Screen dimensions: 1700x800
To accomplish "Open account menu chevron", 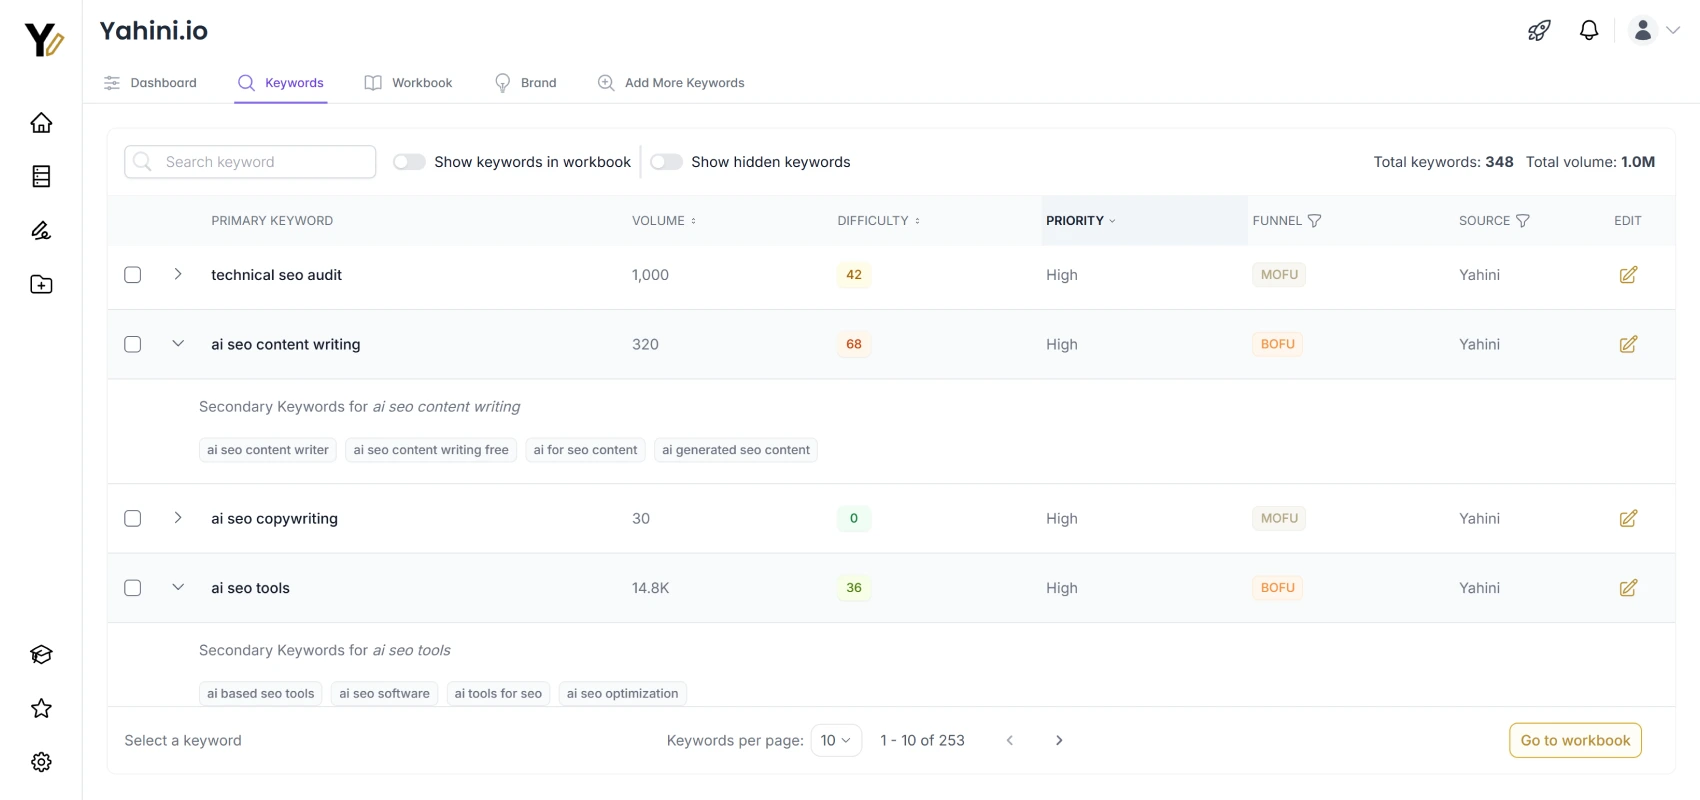I will (1673, 31).
